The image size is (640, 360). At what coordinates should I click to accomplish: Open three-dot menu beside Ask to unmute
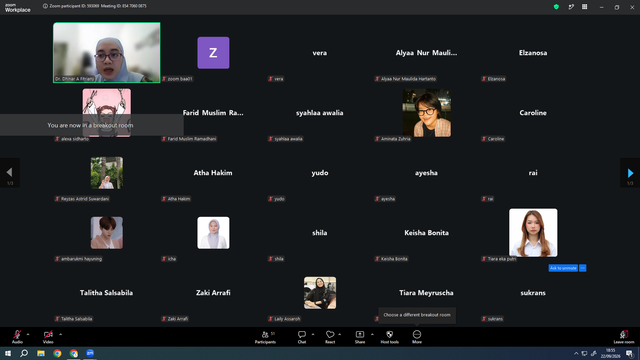pyautogui.click(x=582, y=268)
